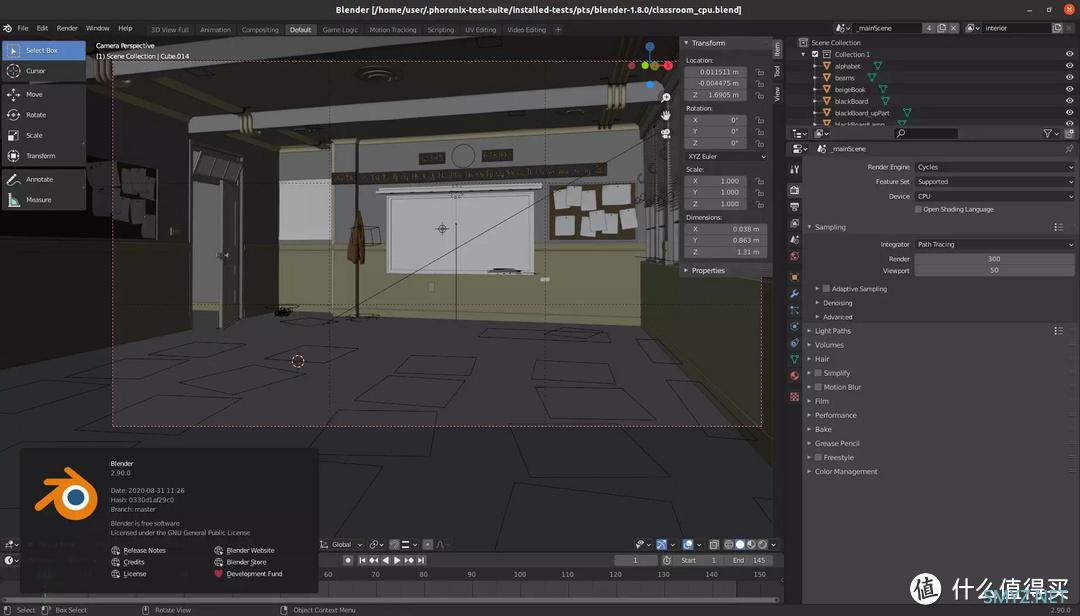The image size is (1080, 616).
Task: Open the World properties tab icon
Action: click(794, 256)
